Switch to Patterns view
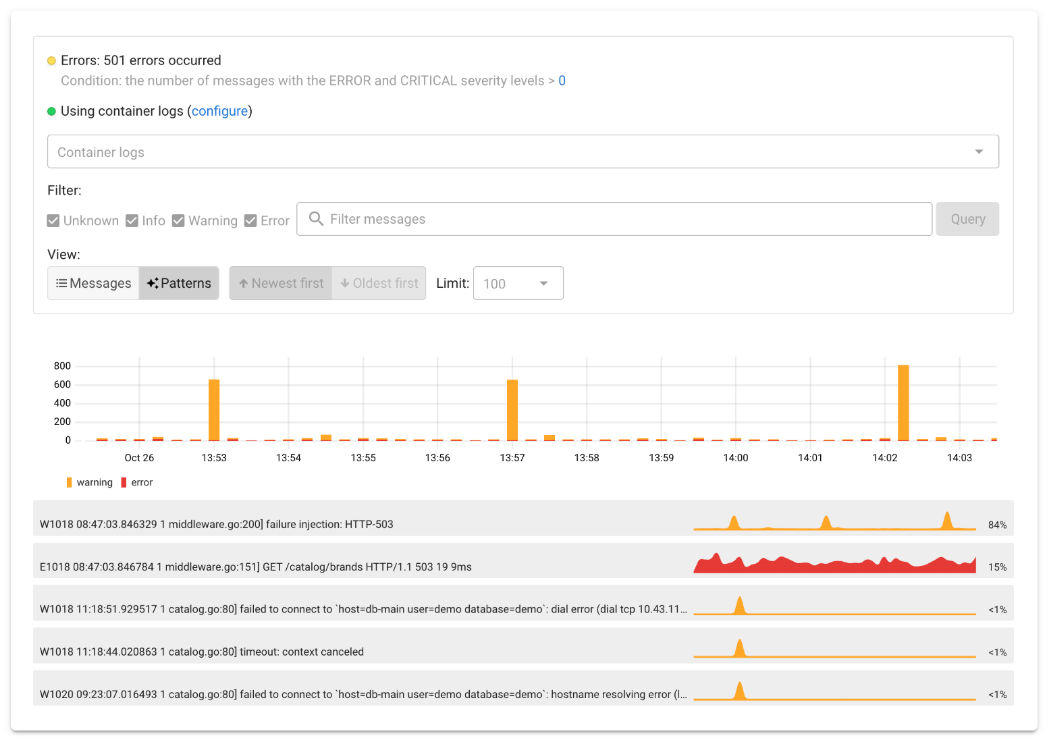The height and width of the screenshot is (742, 1054). [x=179, y=283]
